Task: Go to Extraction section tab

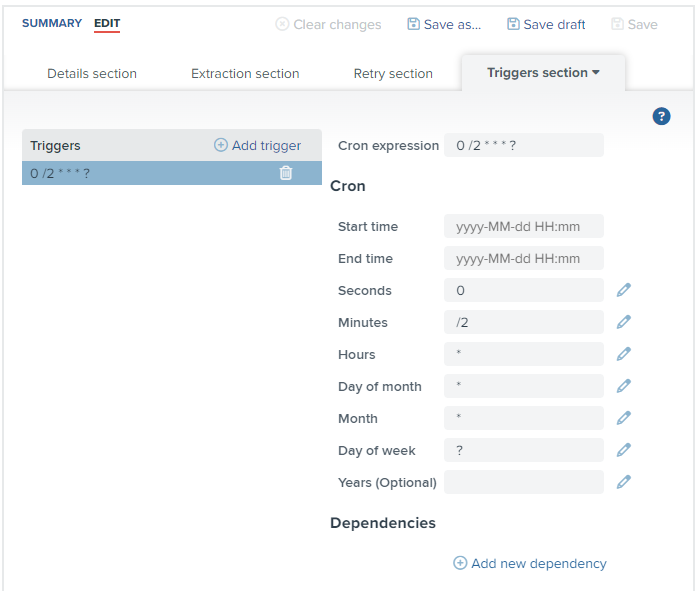Action: tap(245, 73)
